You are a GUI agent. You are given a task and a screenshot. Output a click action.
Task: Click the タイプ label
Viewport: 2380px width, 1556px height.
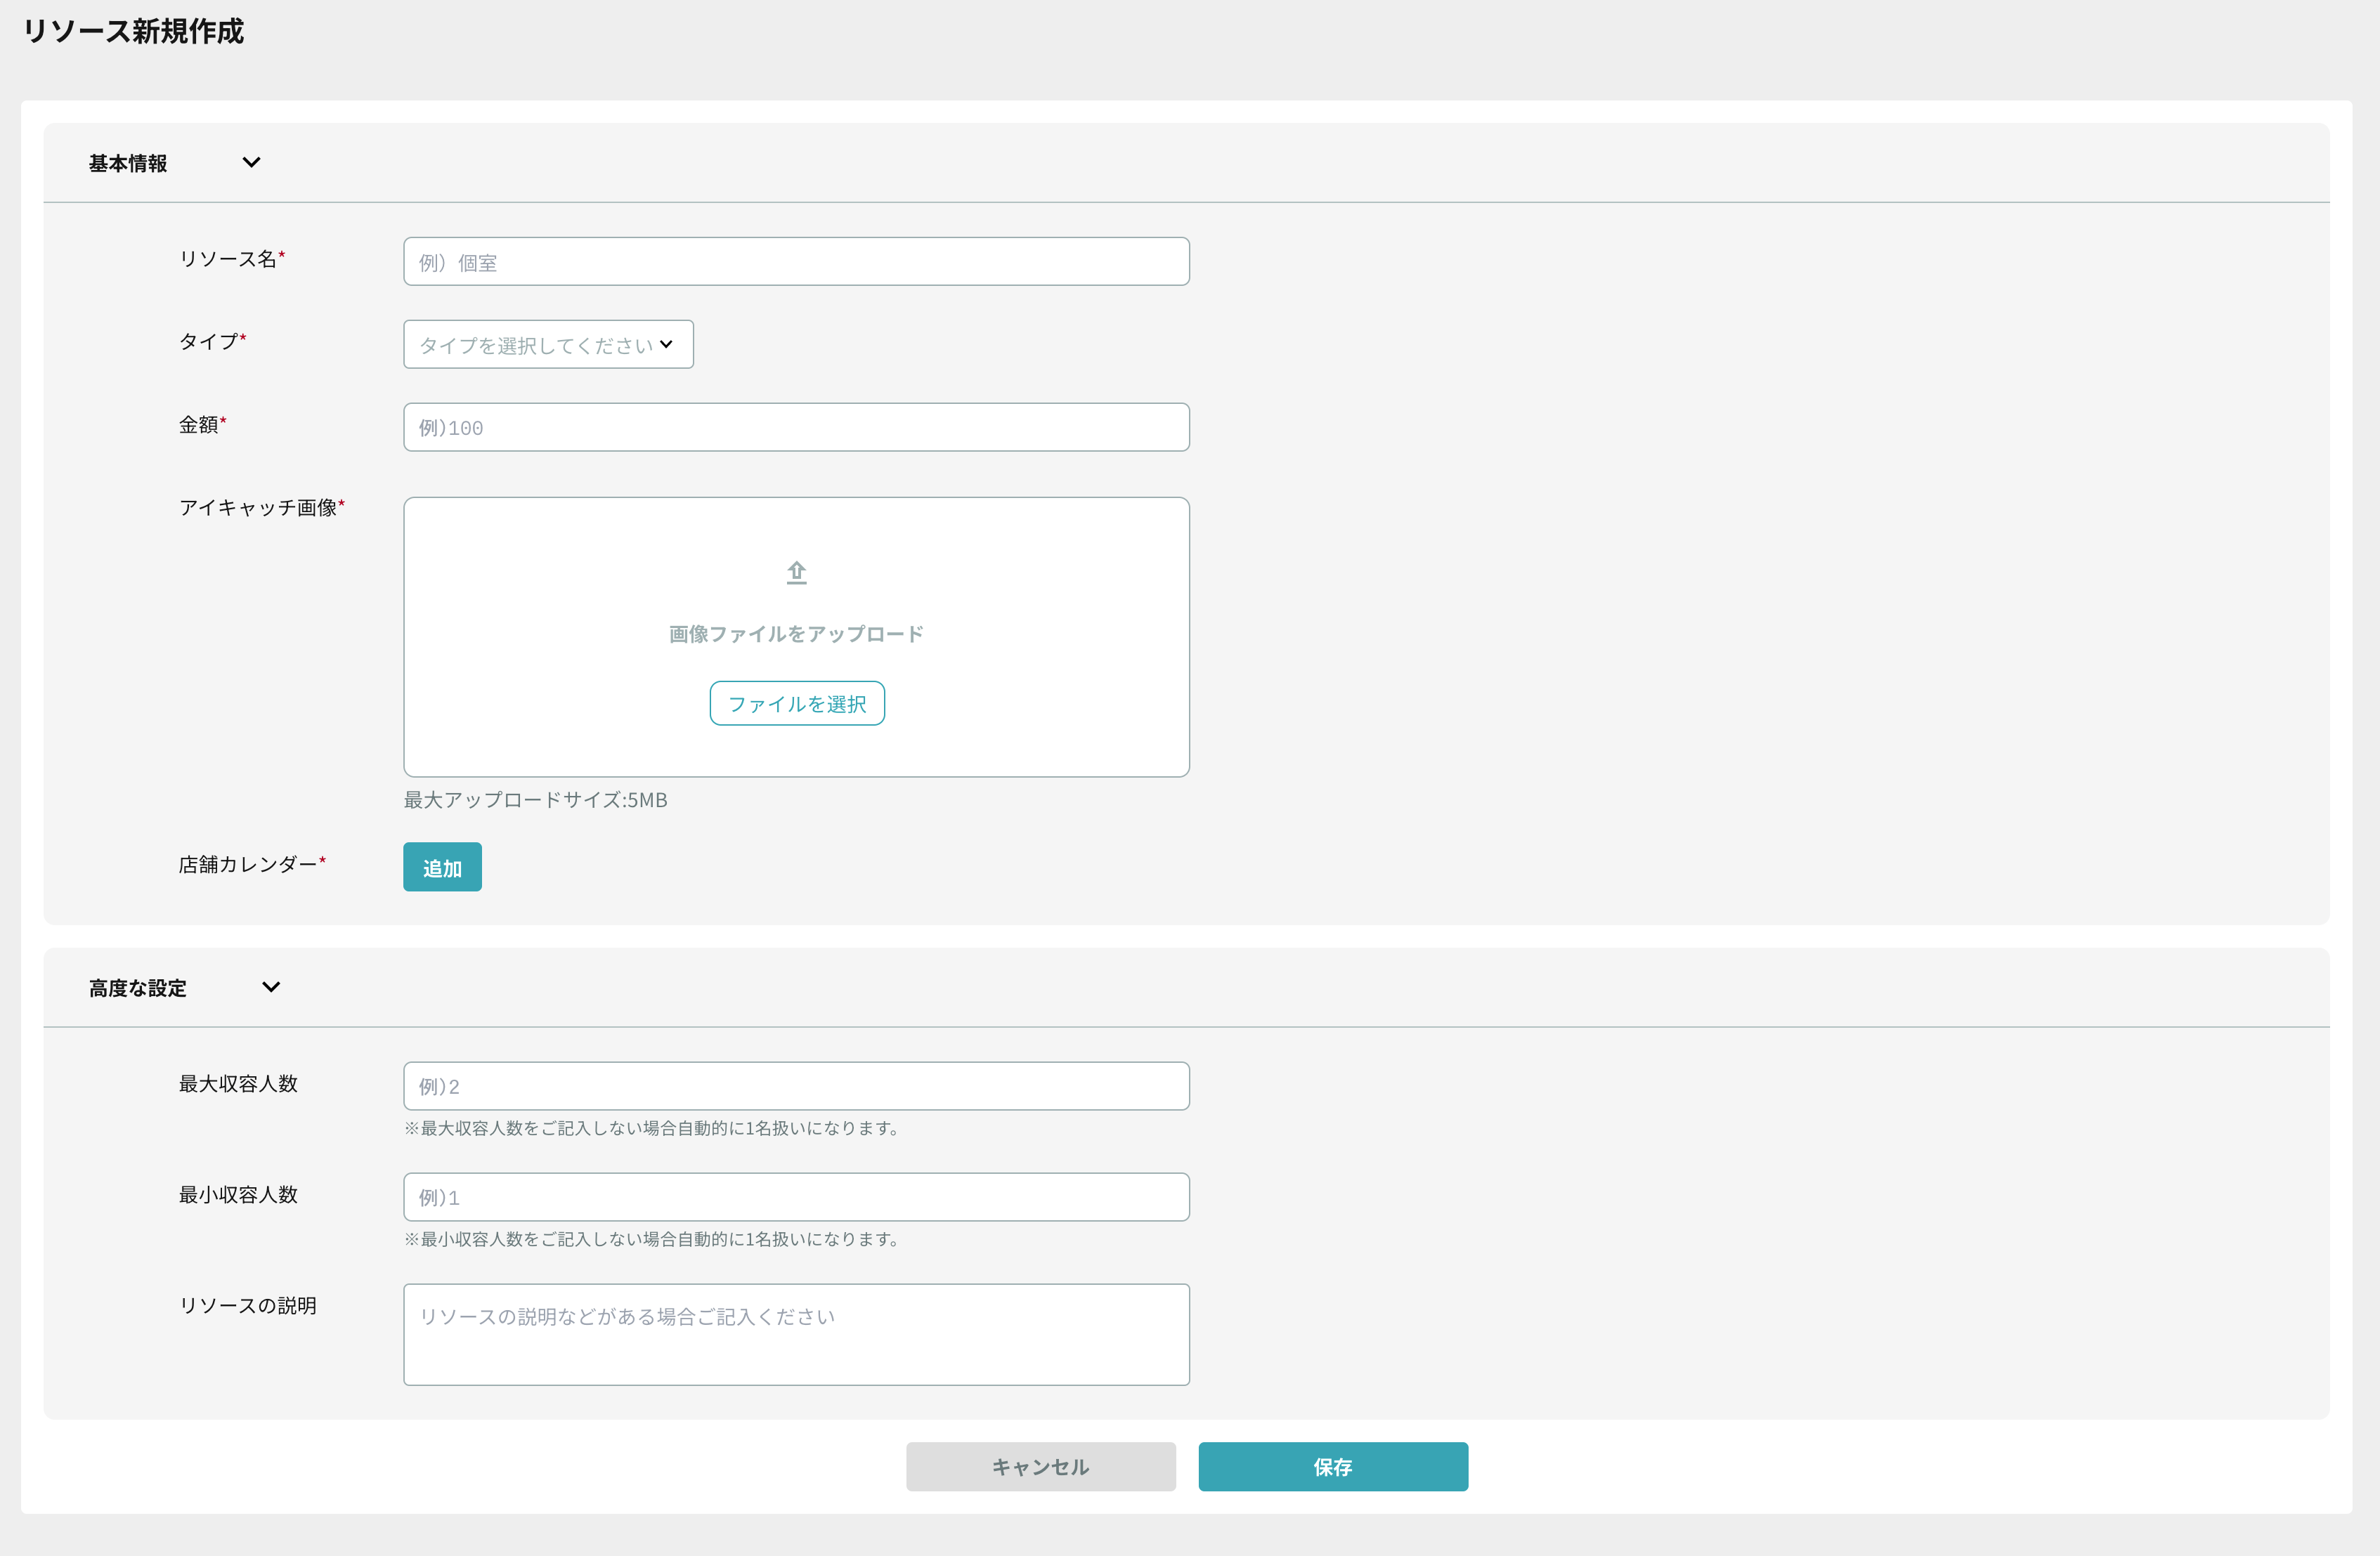pos(212,341)
